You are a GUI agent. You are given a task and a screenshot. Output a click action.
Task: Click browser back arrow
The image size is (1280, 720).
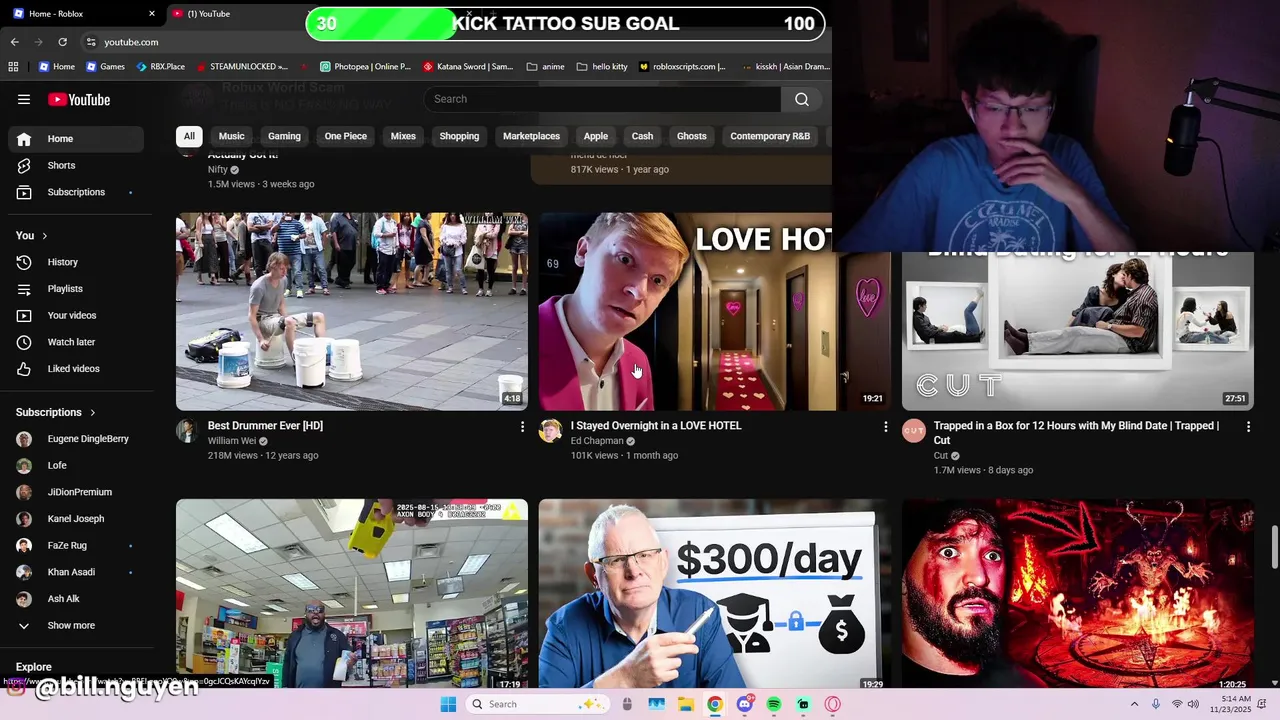click(14, 42)
